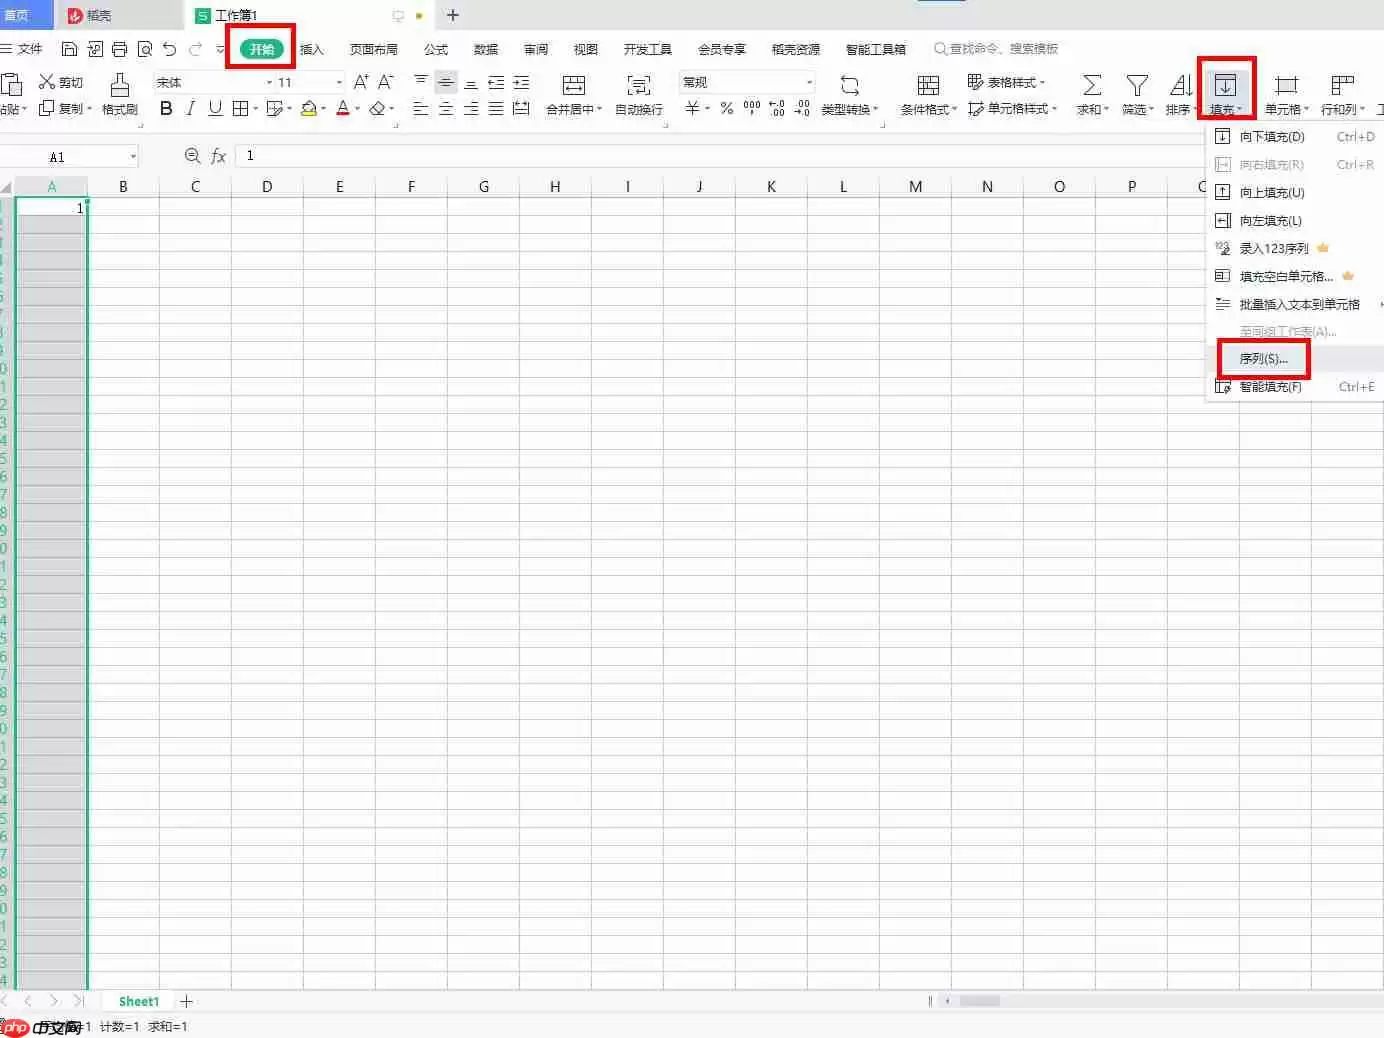Click the AutoSum (求和) sigma icon
1384x1038 pixels.
tap(1092, 85)
